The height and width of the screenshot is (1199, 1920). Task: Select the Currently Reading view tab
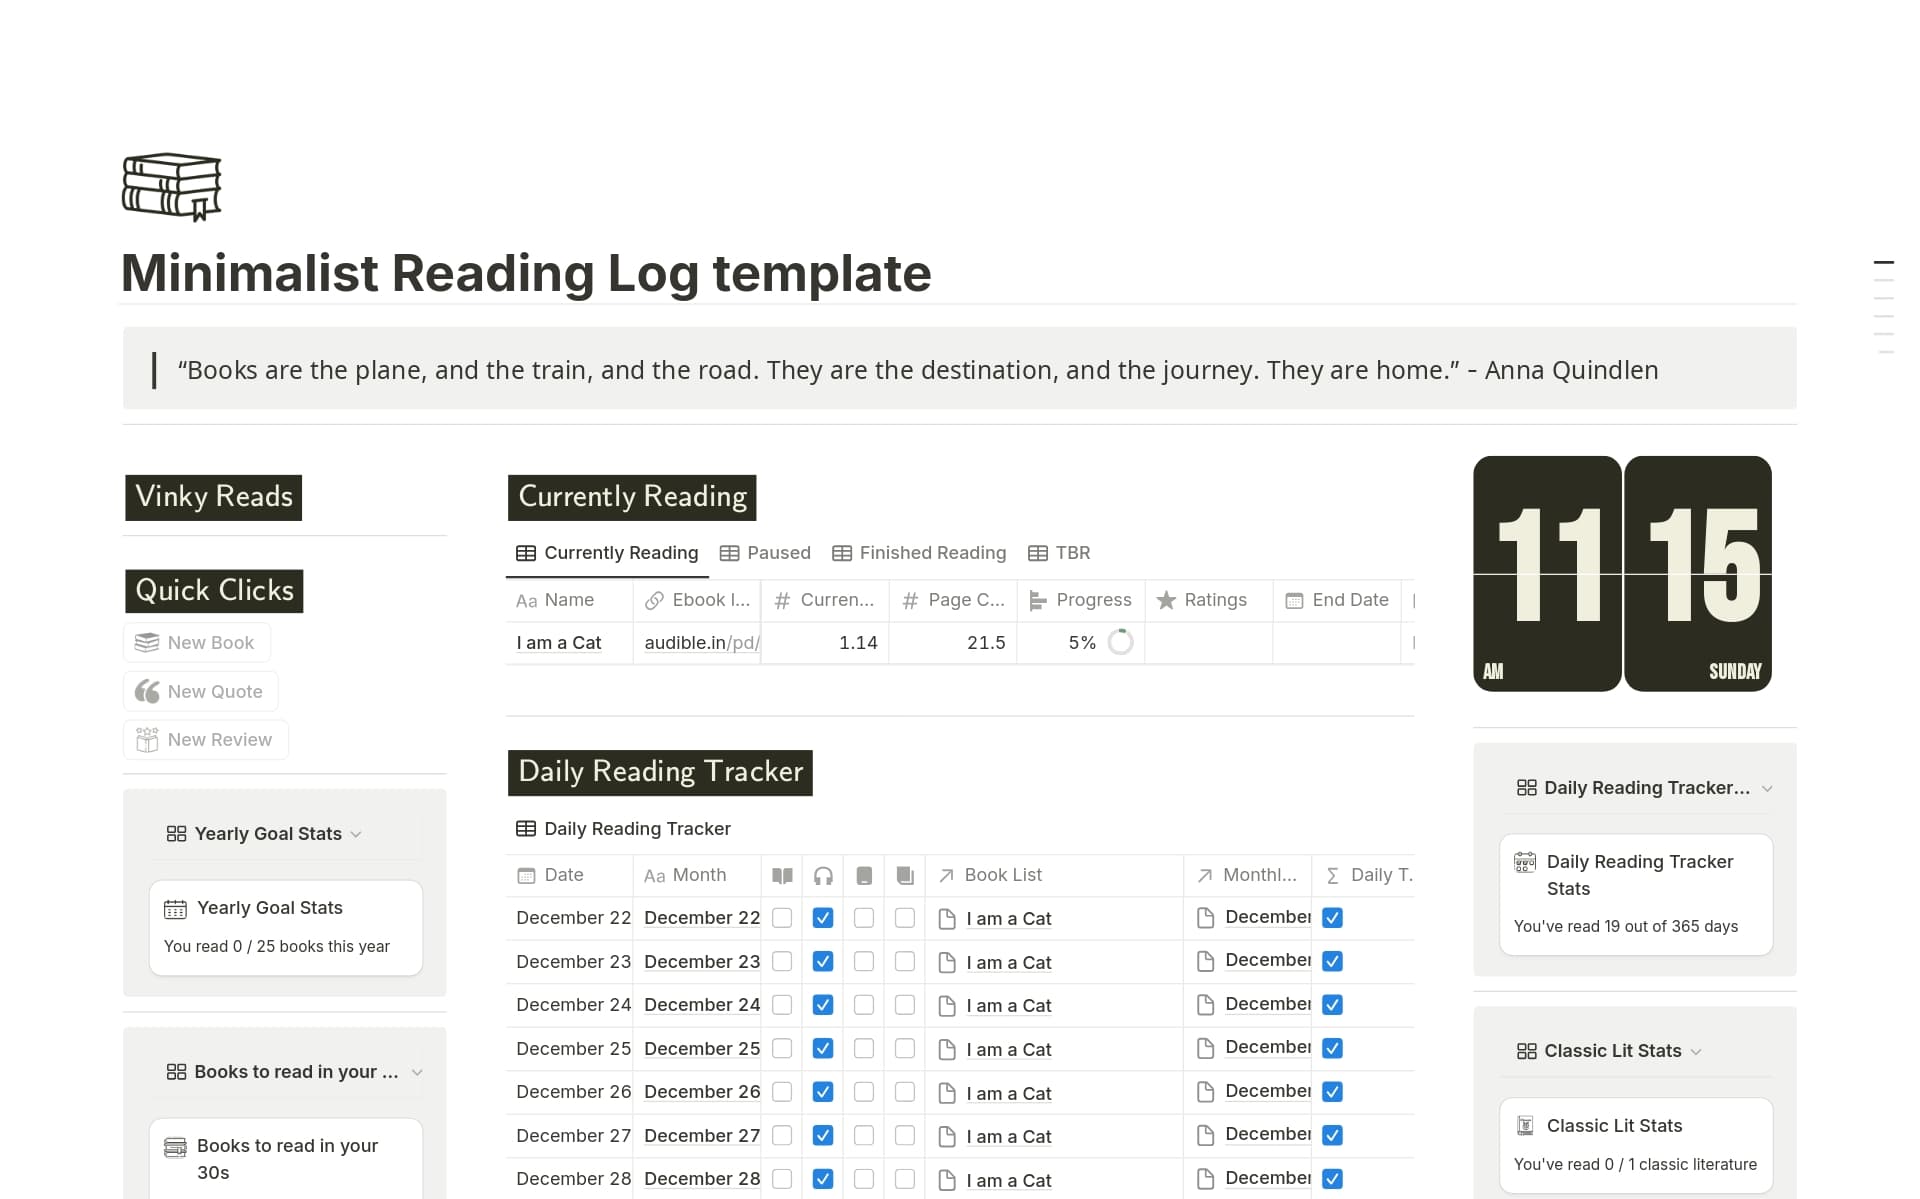(x=607, y=553)
